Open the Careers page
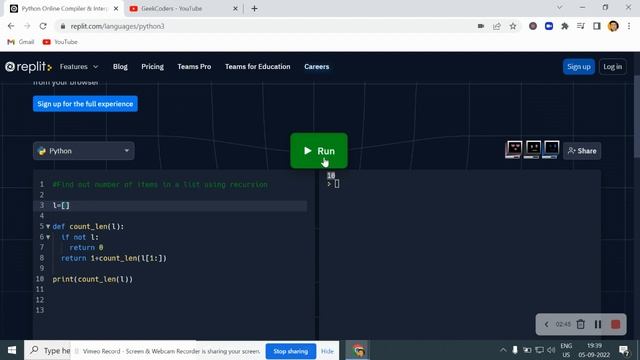Viewport: 640px width, 360px height. [x=316, y=67]
